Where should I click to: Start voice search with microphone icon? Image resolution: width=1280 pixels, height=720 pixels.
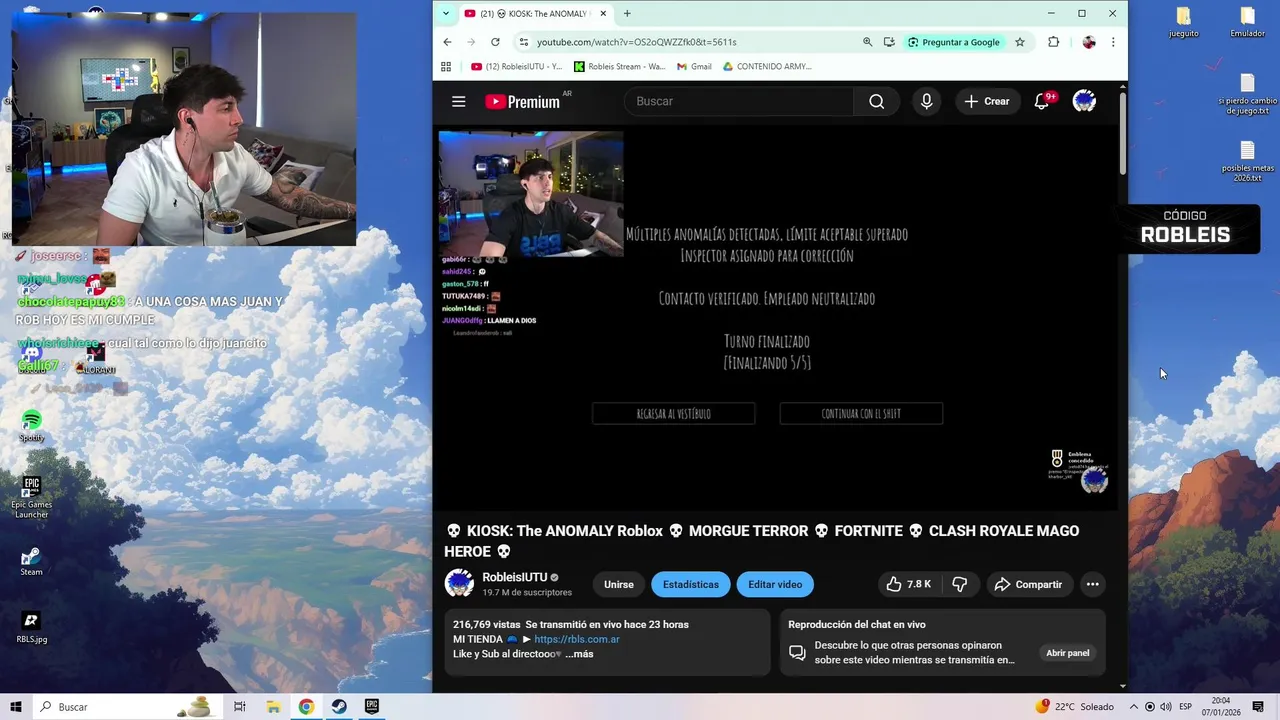pyautogui.click(x=926, y=101)
